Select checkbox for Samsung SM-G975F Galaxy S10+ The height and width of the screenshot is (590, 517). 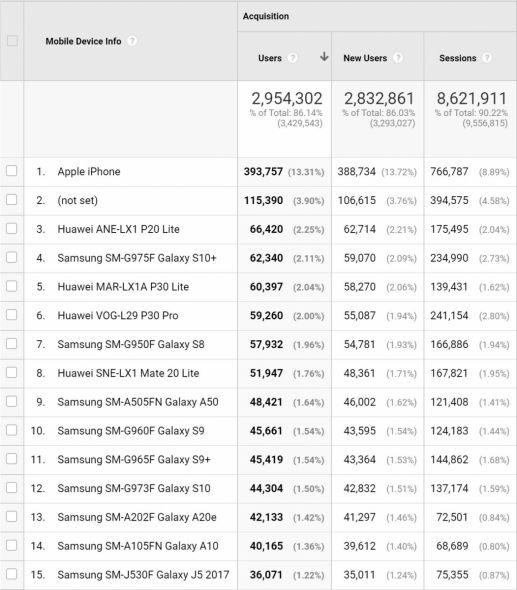(x=12, y=257)
